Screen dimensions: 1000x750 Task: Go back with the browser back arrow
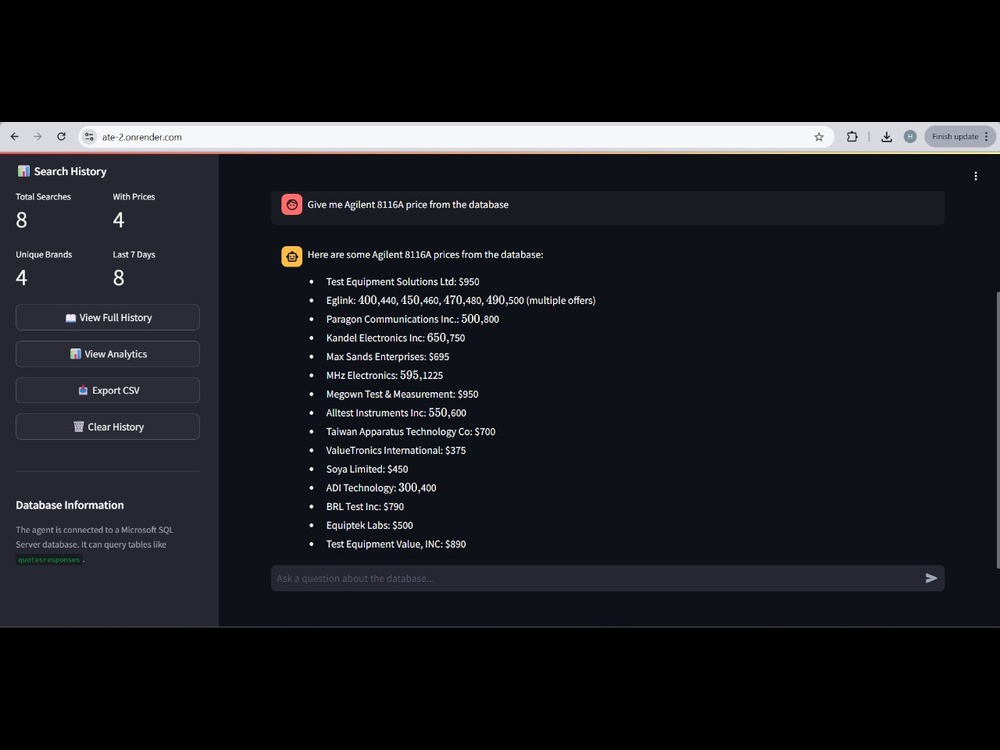[x=15, y=136]
